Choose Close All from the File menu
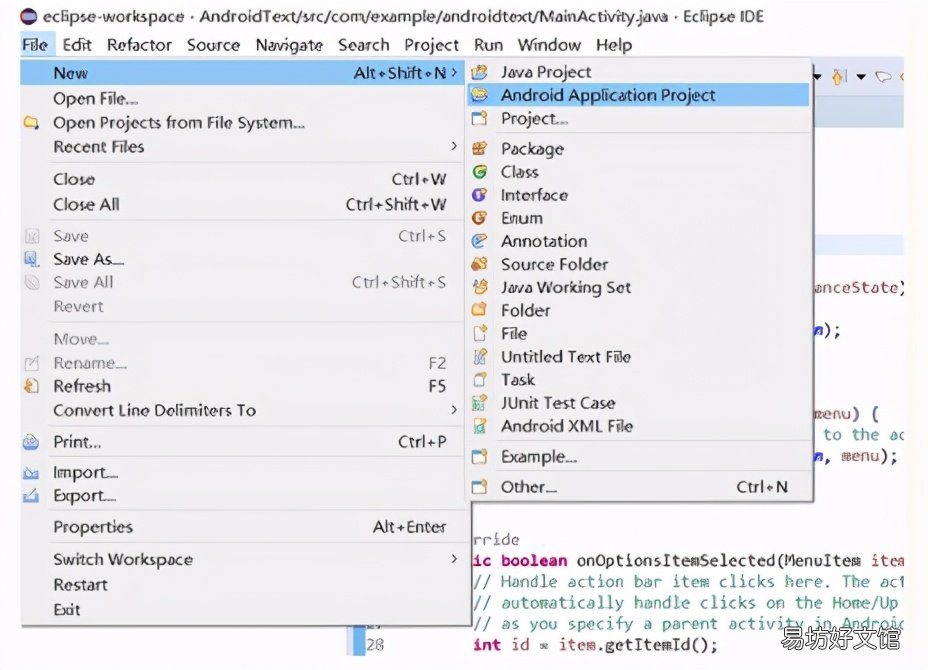This screenshot has width=928, height=670. point(242,204)
